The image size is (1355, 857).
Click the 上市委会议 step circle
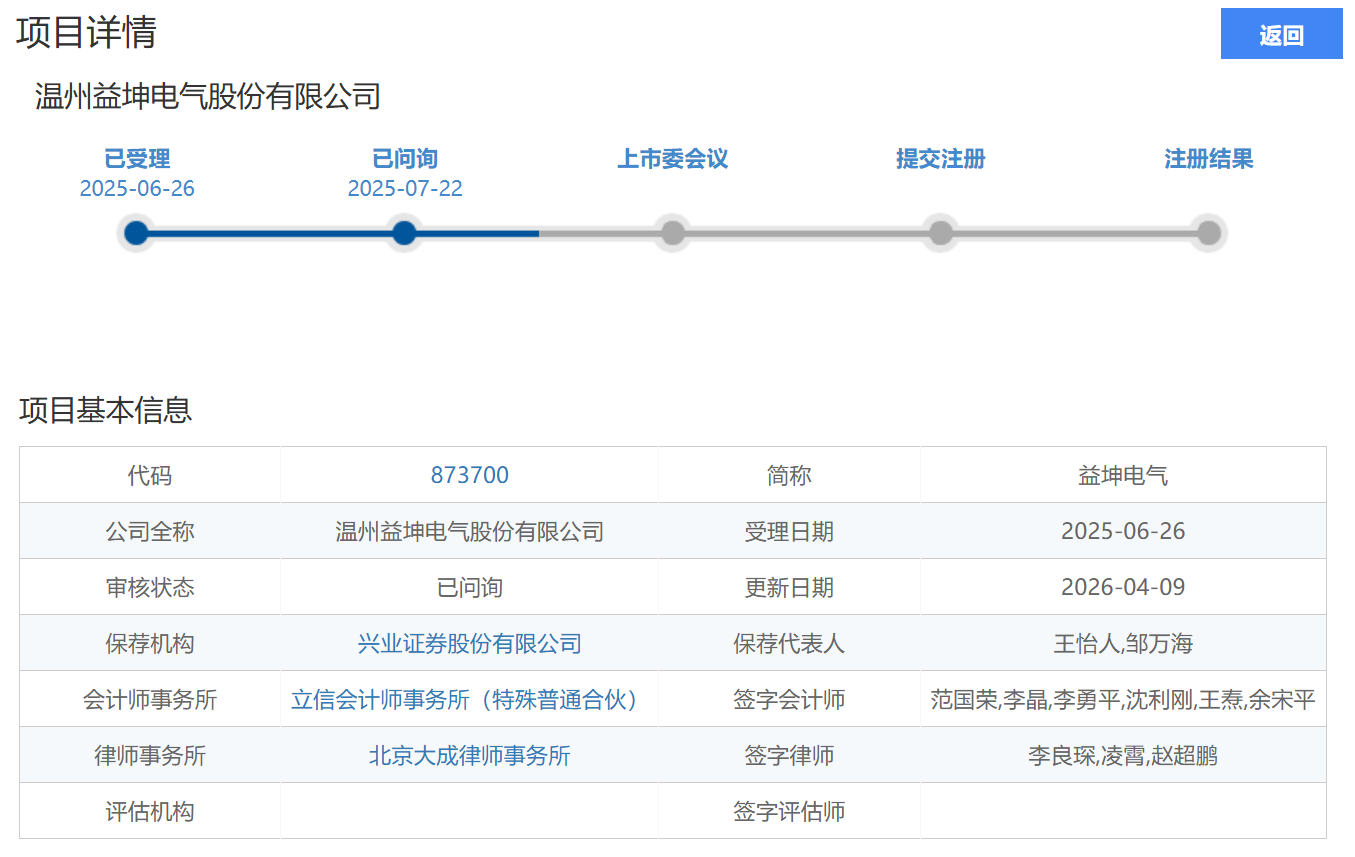tap(673, 233)
